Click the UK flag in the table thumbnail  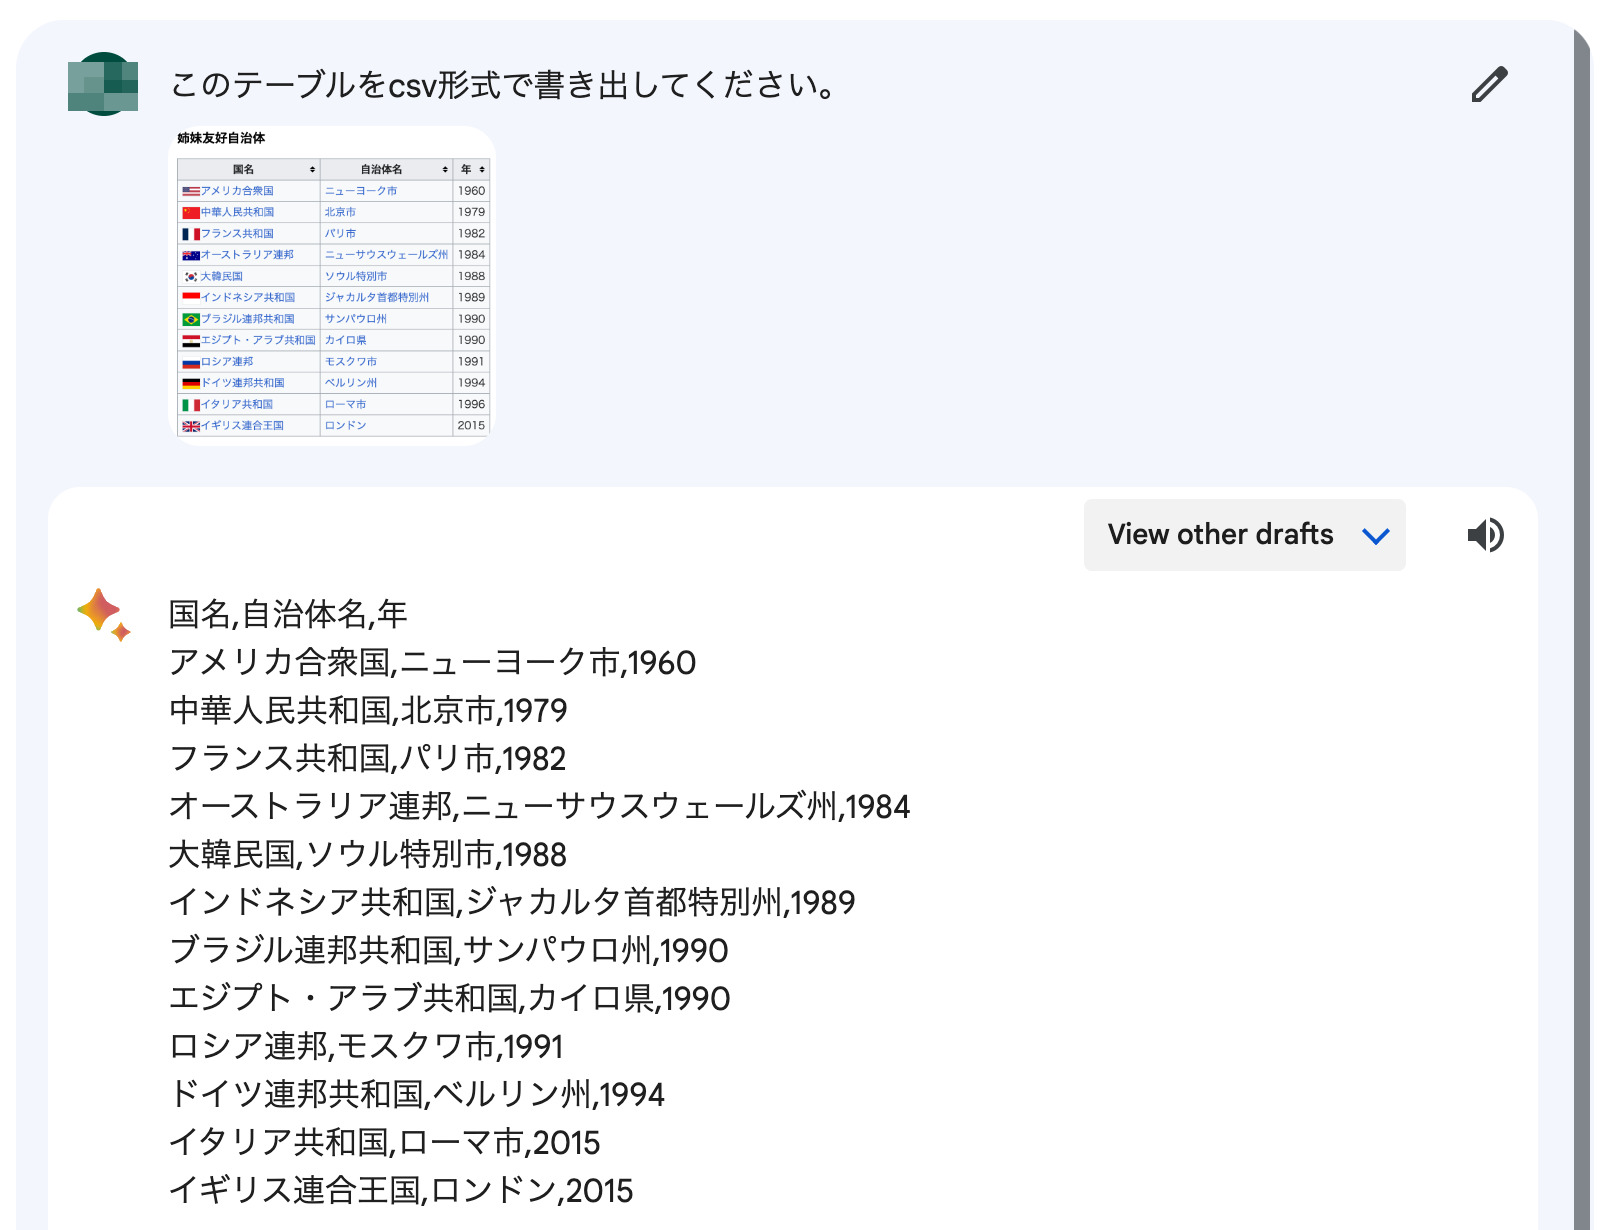pos(190,426)
